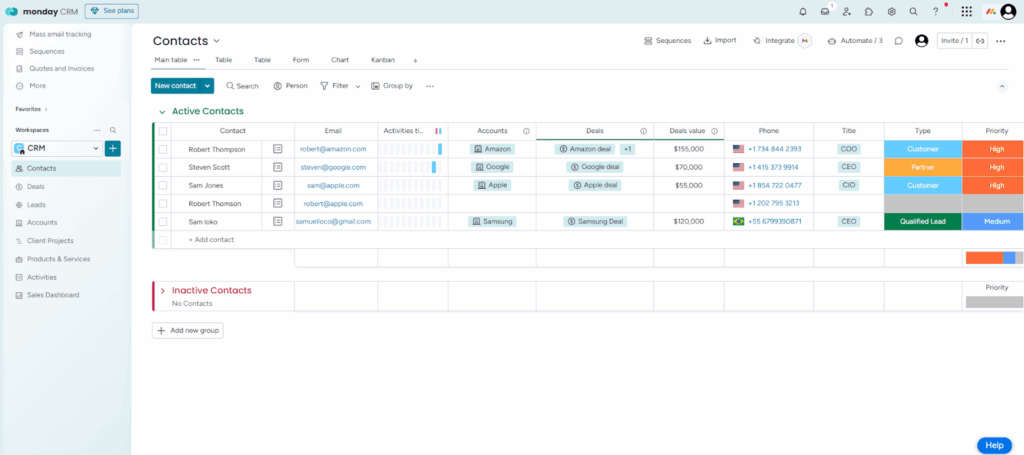Open the notifications bell icon

(802, 12)
